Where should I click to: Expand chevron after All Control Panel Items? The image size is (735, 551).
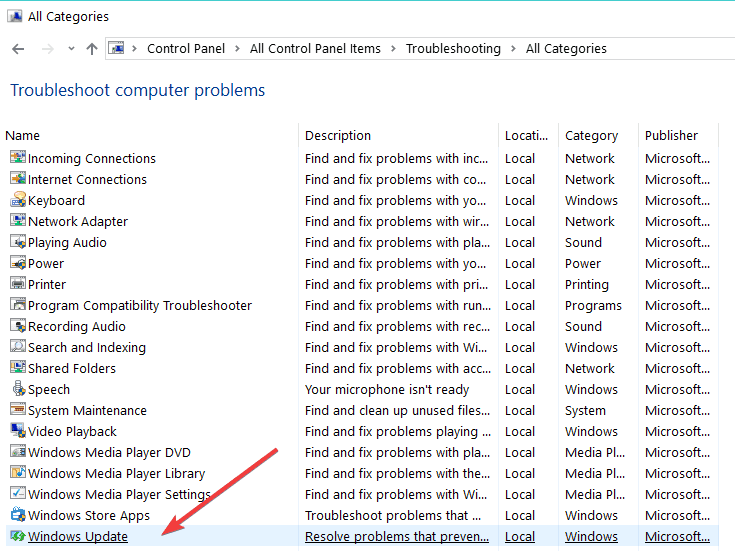coord(393,49)
